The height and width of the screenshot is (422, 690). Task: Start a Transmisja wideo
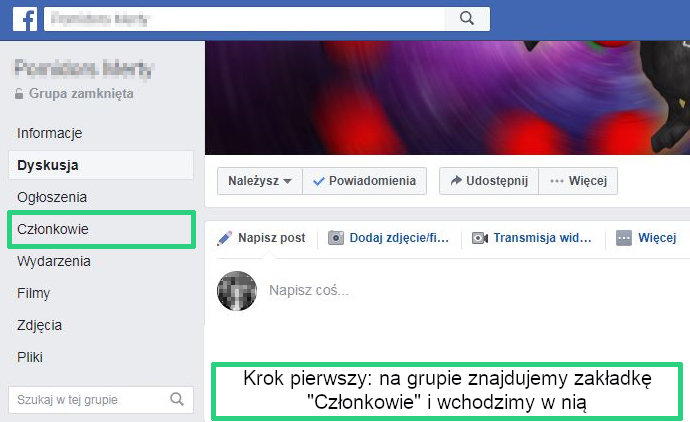(x=532, y=238)
